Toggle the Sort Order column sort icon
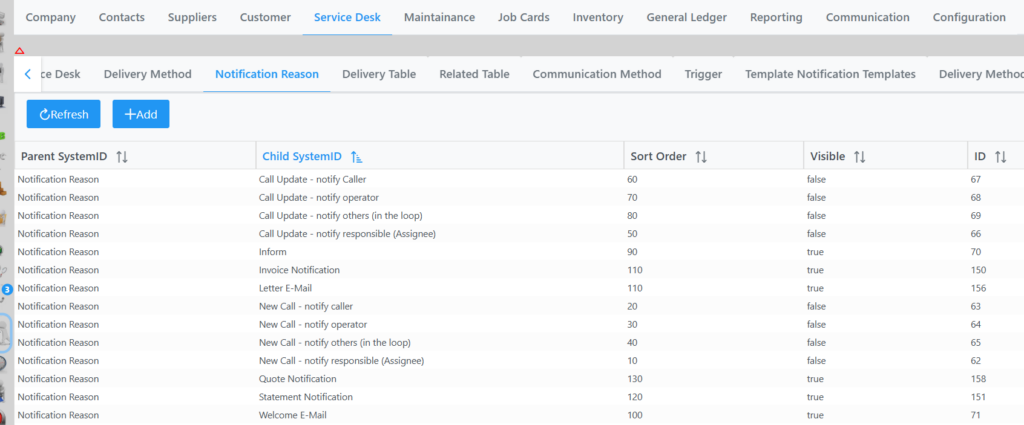Viewport: 1024px width, 425px height. click(701, 157)
